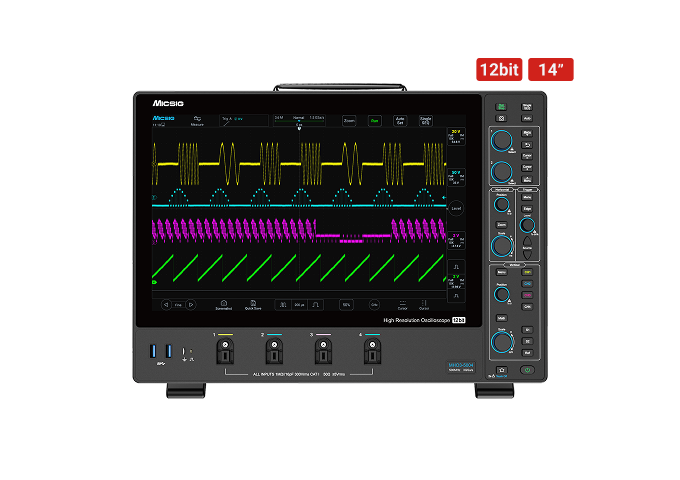Viewport: 680px width, 480px height.
Task: Tap the Auto Set on-screen button
Action: pos(400,121)
